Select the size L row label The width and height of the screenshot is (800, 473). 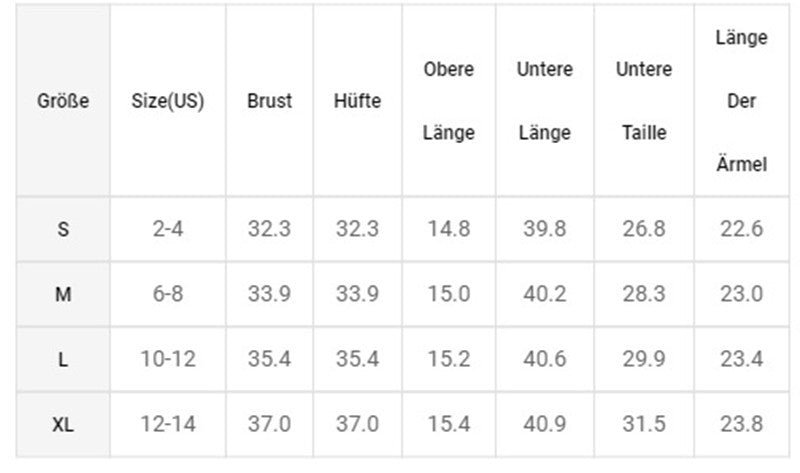click(63, 360)
